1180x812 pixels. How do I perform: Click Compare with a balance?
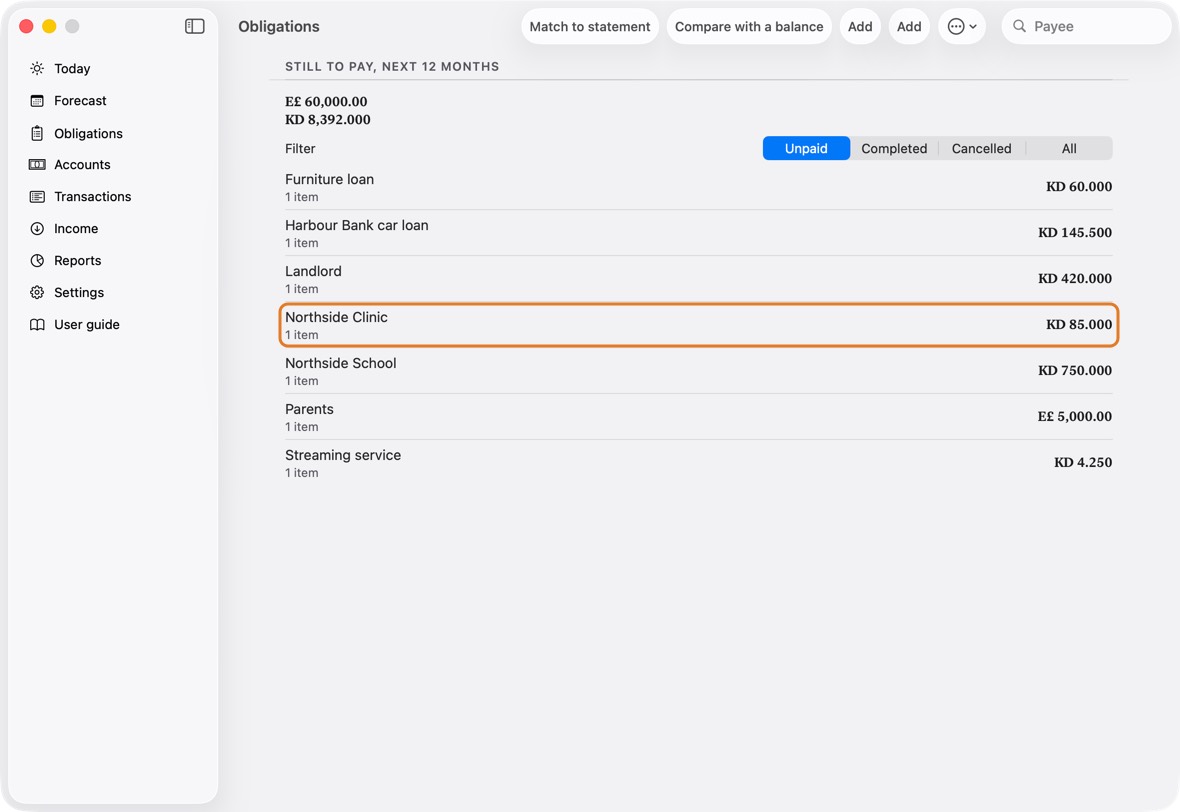(x=749, y=26)
